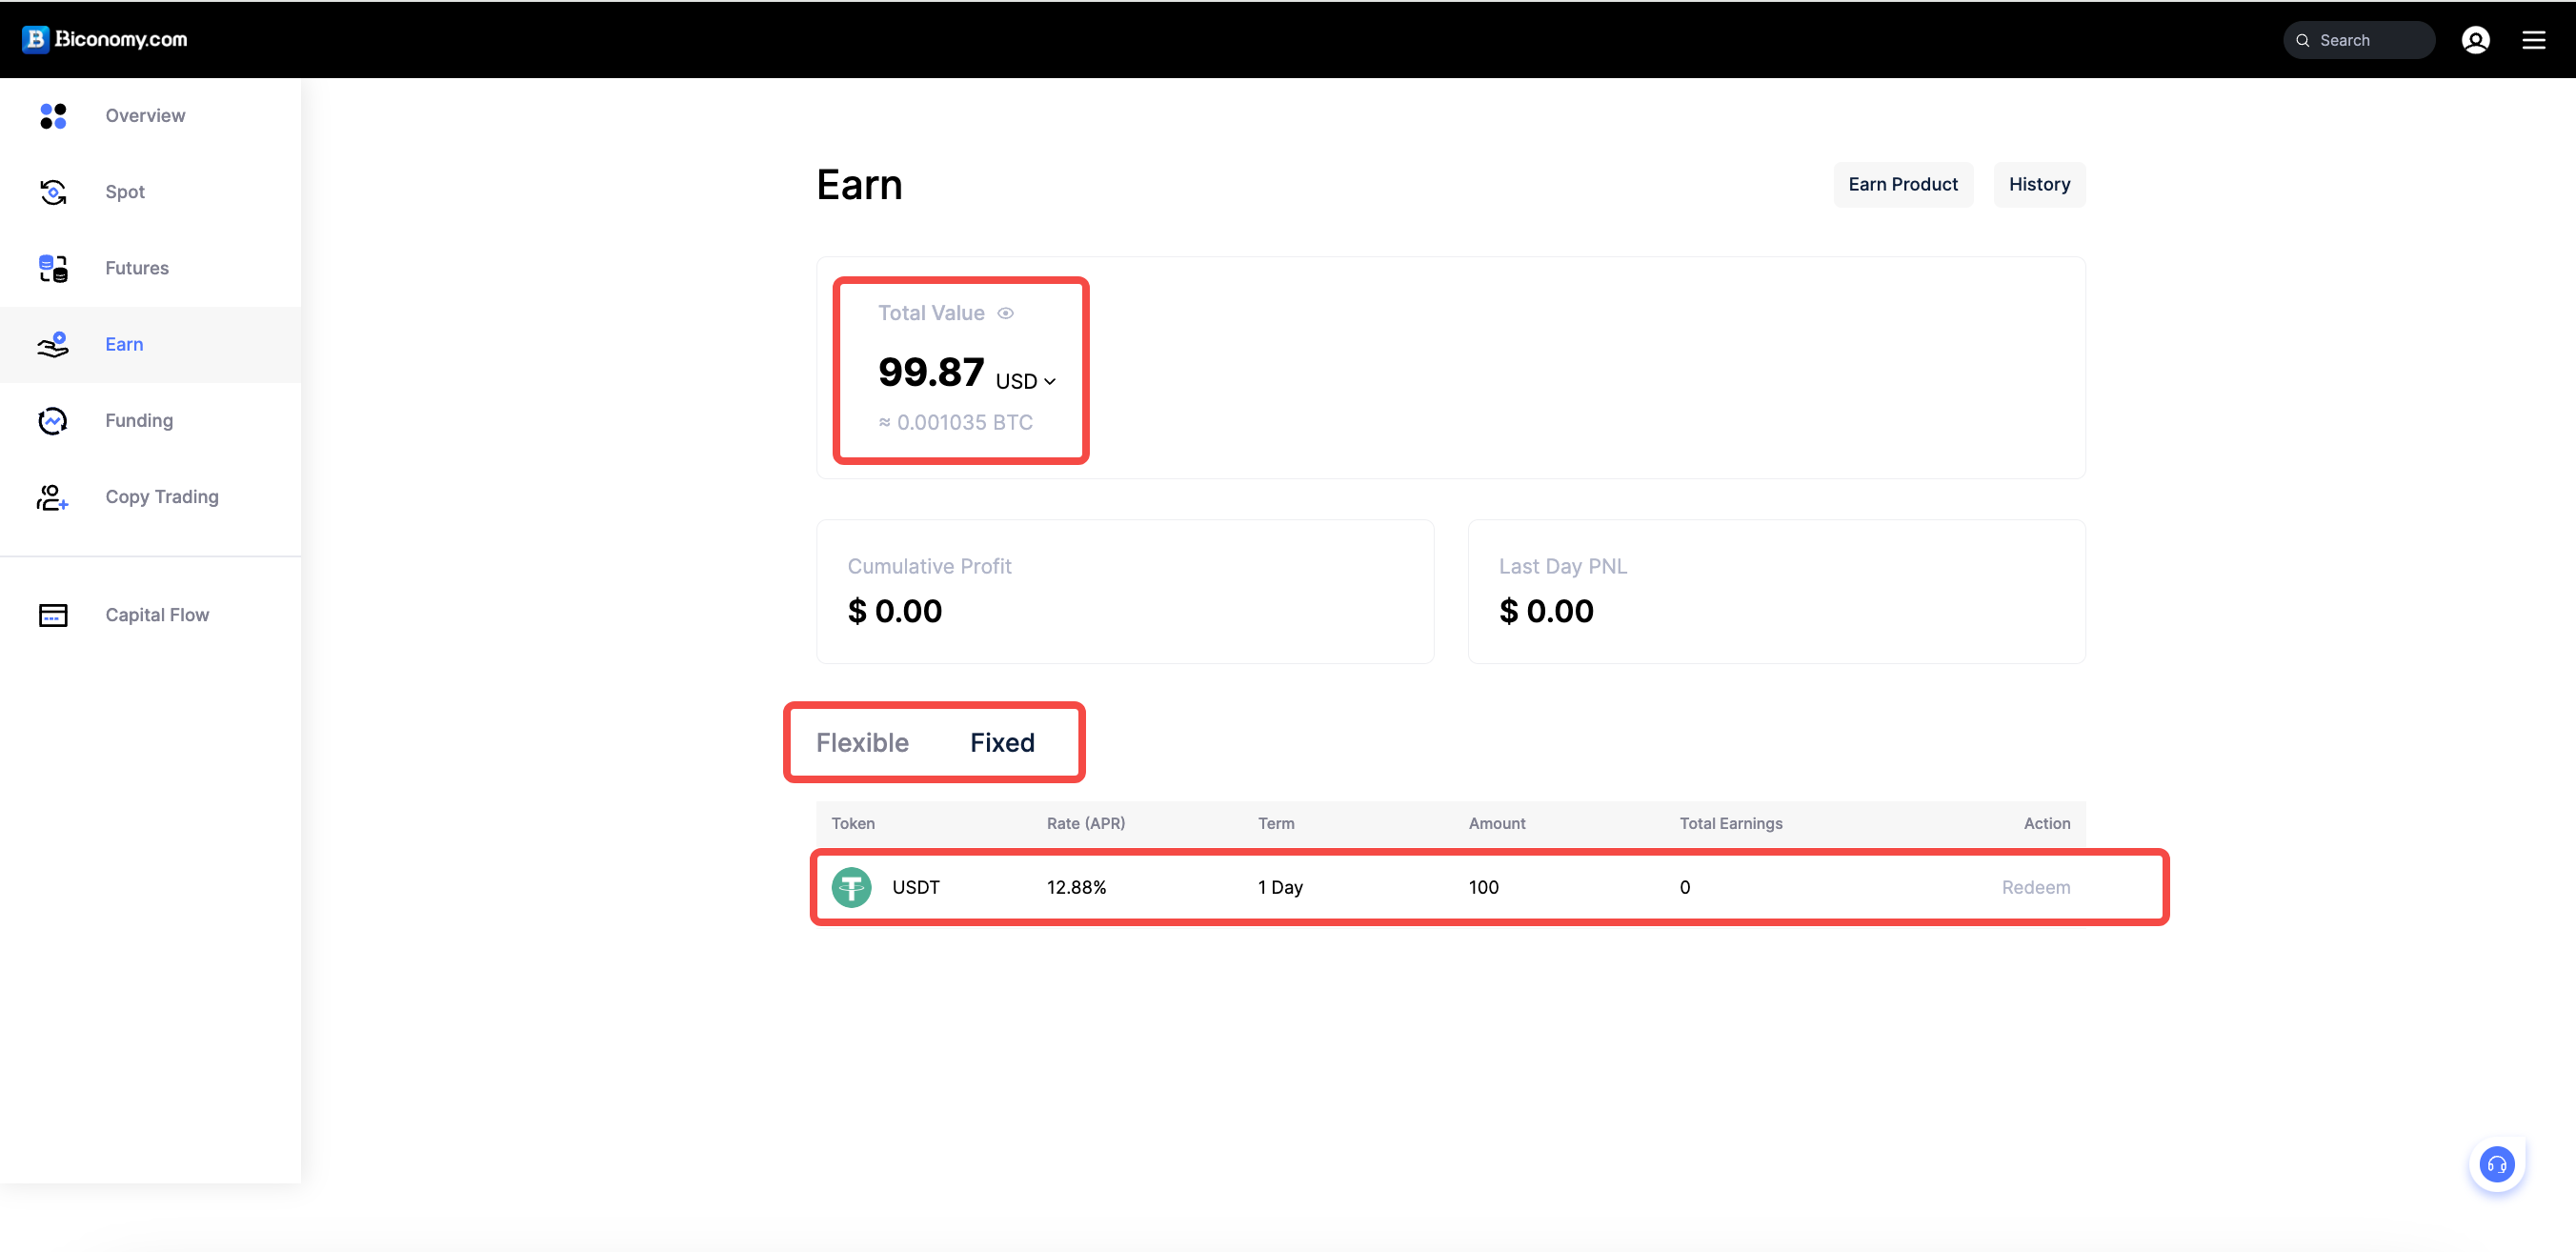Image resolution: width=2576 pixels, height=1252 pixels.
Task: Hide Total Value with eye icon
Action: (x=1006, y=313)
